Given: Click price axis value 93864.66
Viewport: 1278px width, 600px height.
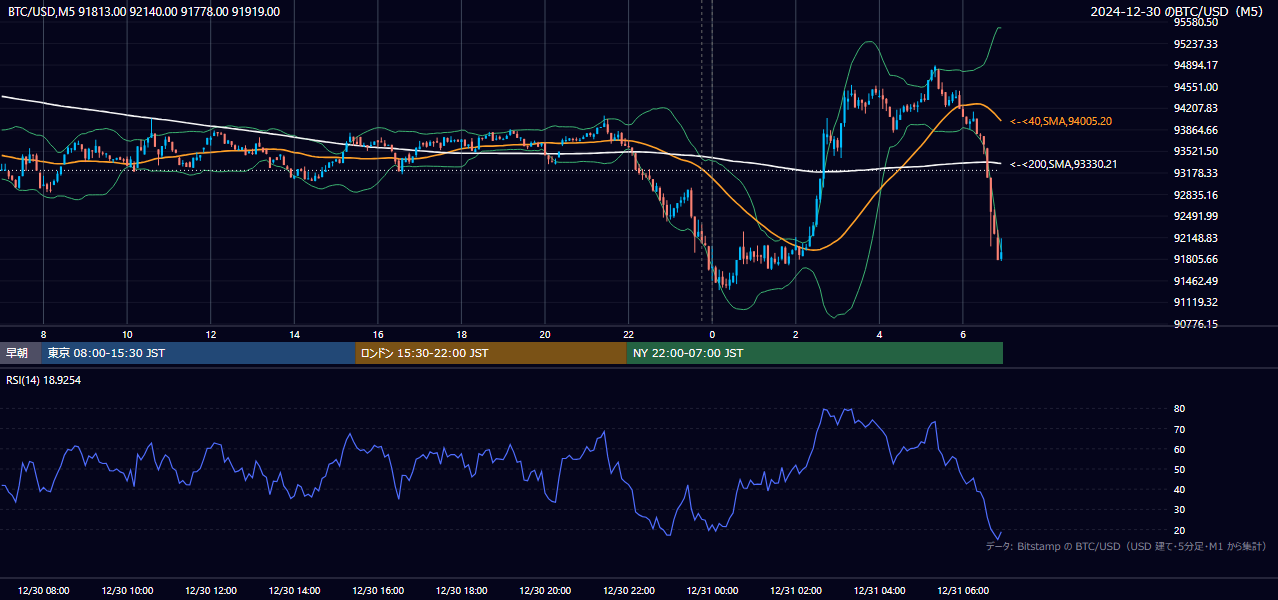Looking at the screenshot, I should click(1196, 130).
